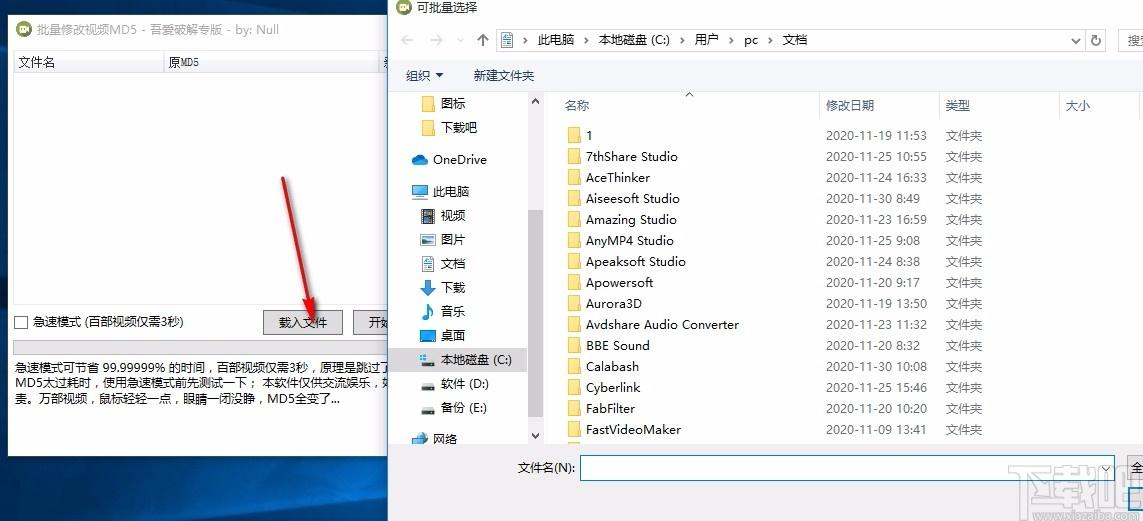Click the up one level arrow
1143x521 pixels.
[x=483, y=40]
